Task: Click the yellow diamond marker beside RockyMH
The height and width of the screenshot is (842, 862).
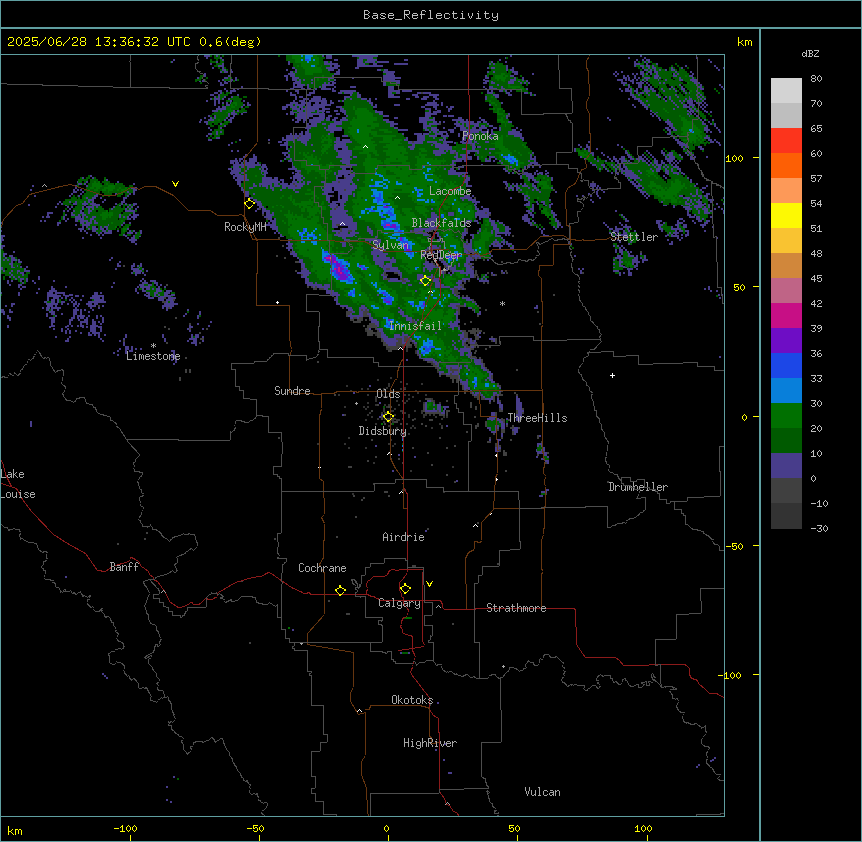Action: 249,204
